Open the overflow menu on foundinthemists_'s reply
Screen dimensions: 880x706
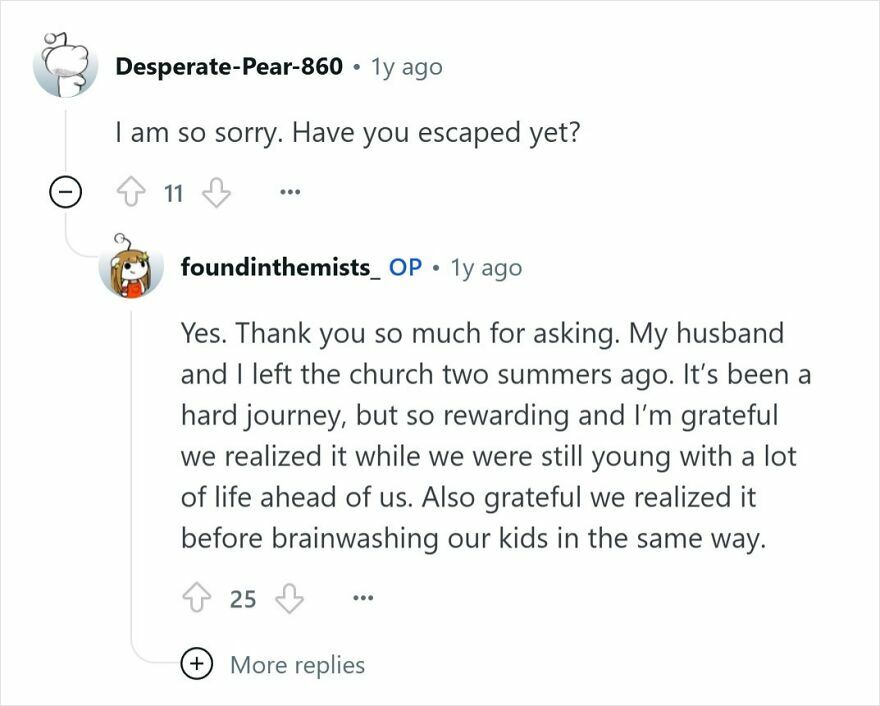click(x=362, y=597)
